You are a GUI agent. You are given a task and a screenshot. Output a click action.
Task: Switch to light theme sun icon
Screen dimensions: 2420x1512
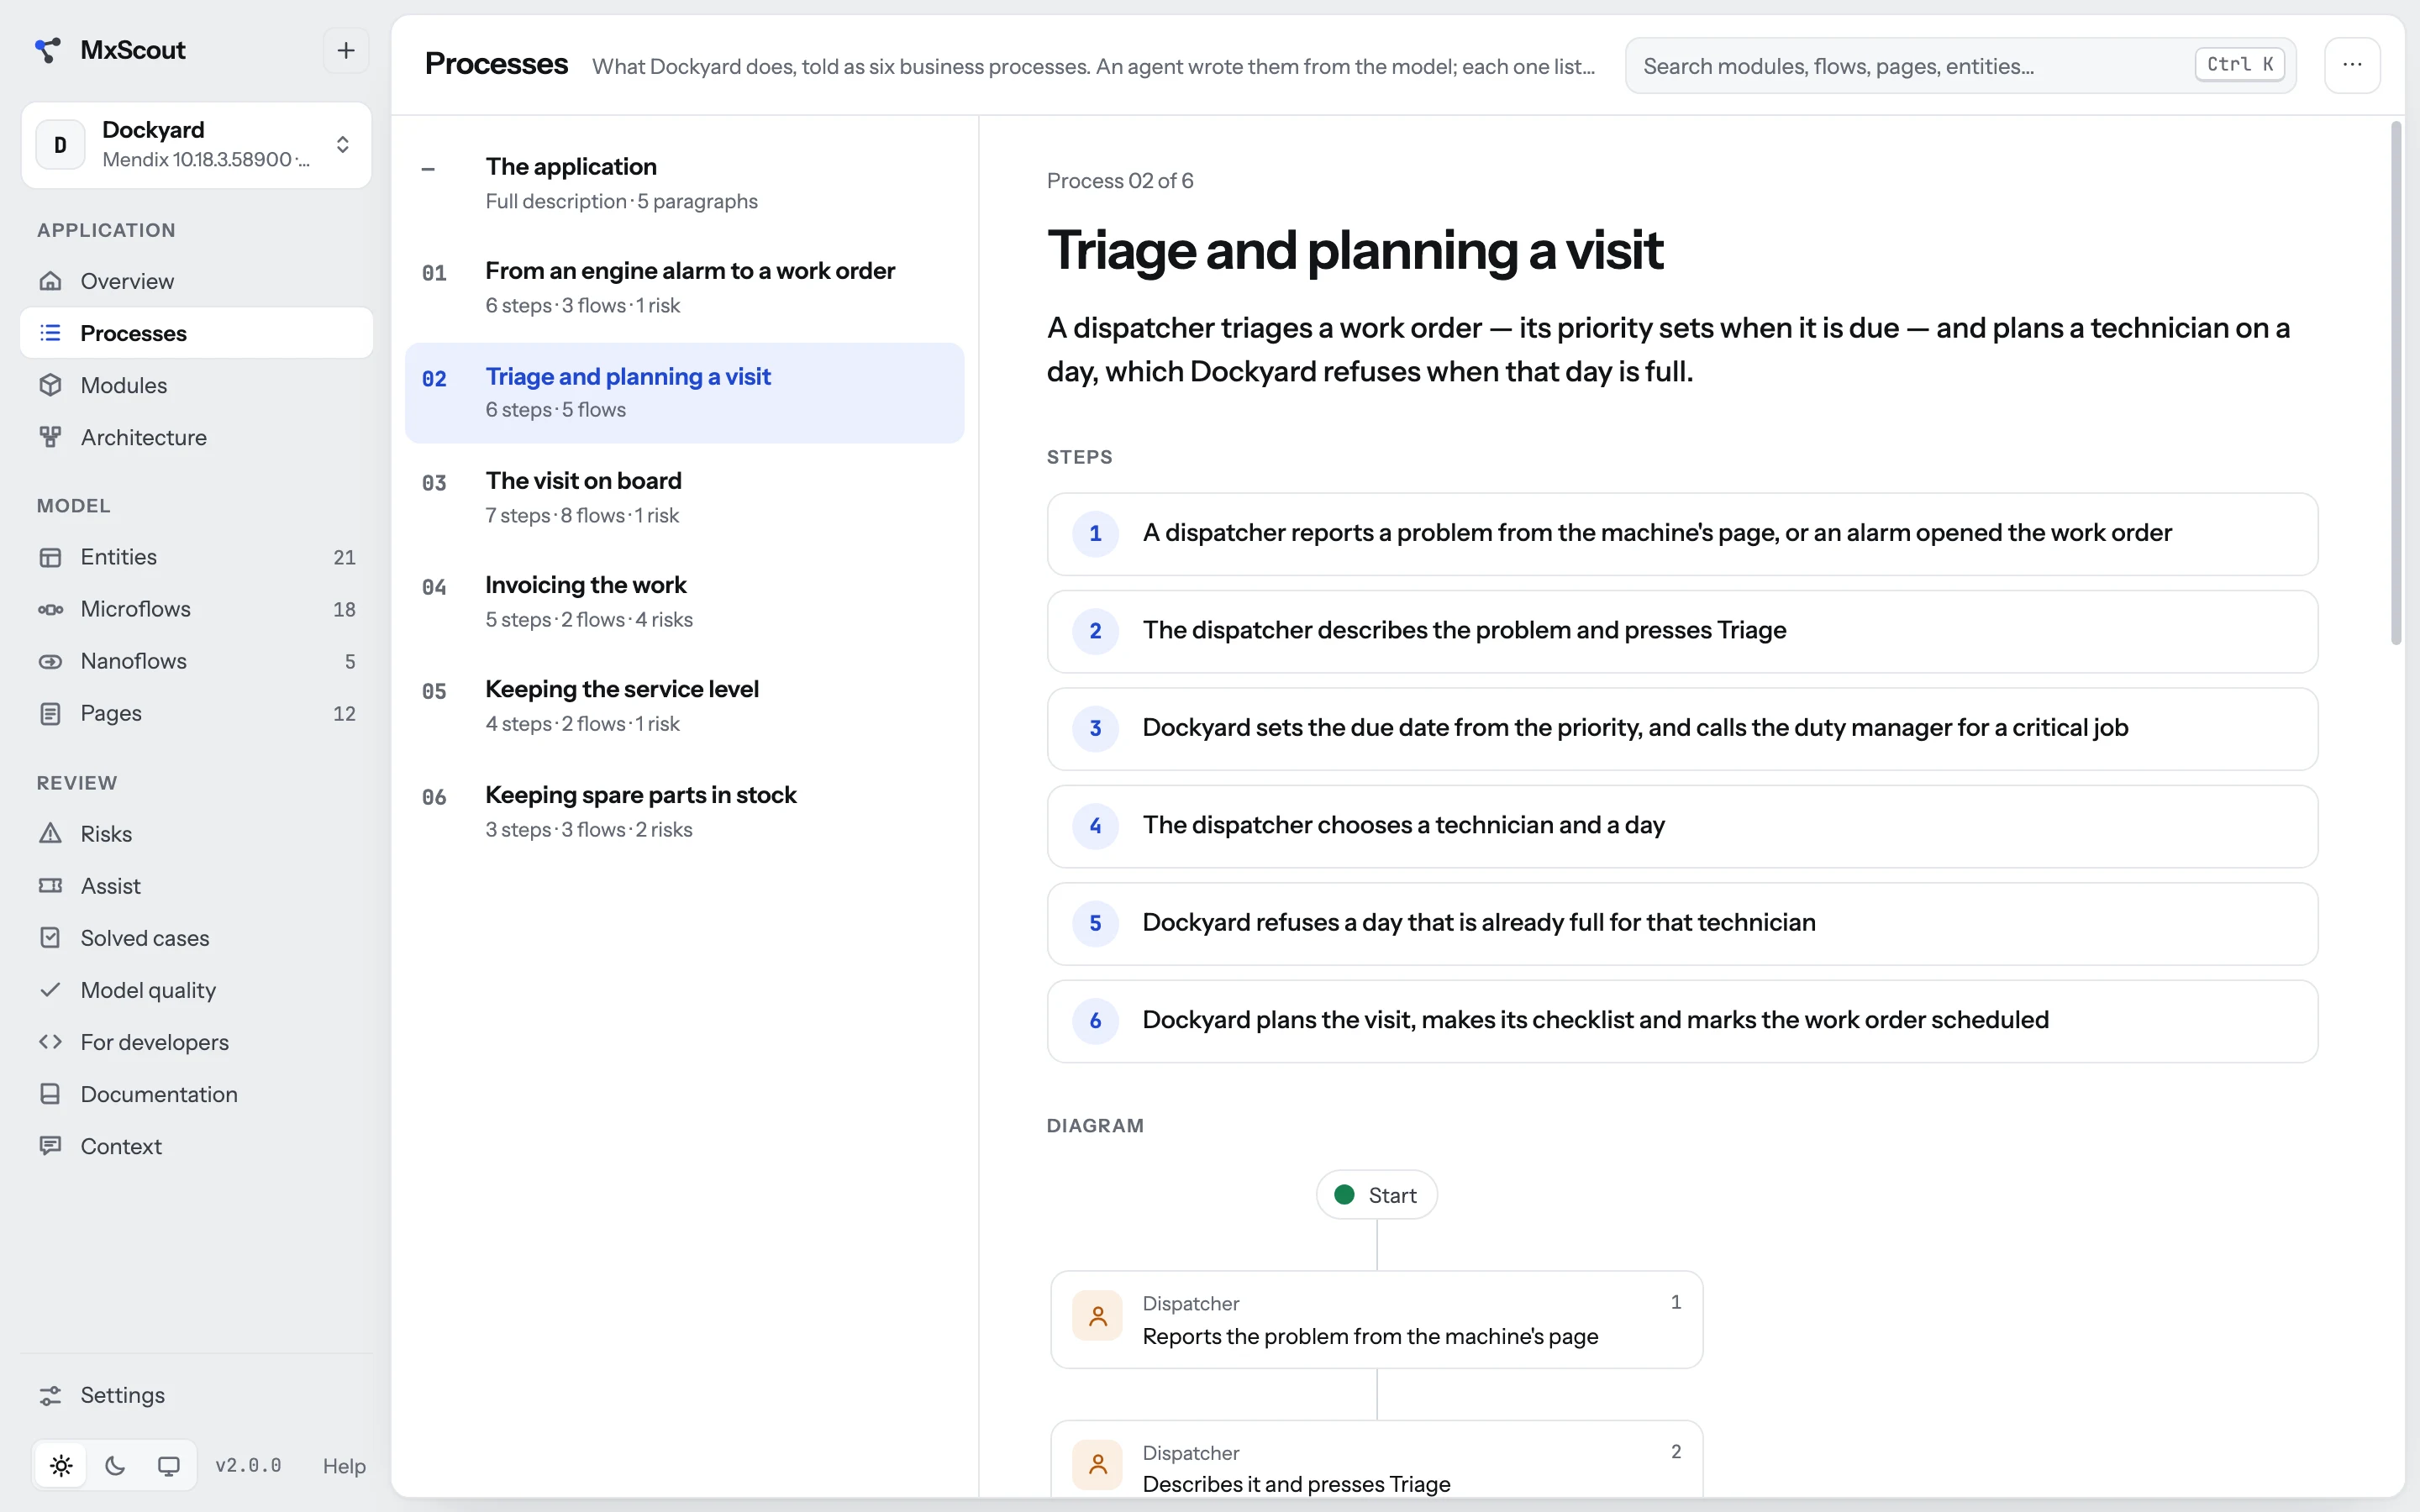(61, 1466)
